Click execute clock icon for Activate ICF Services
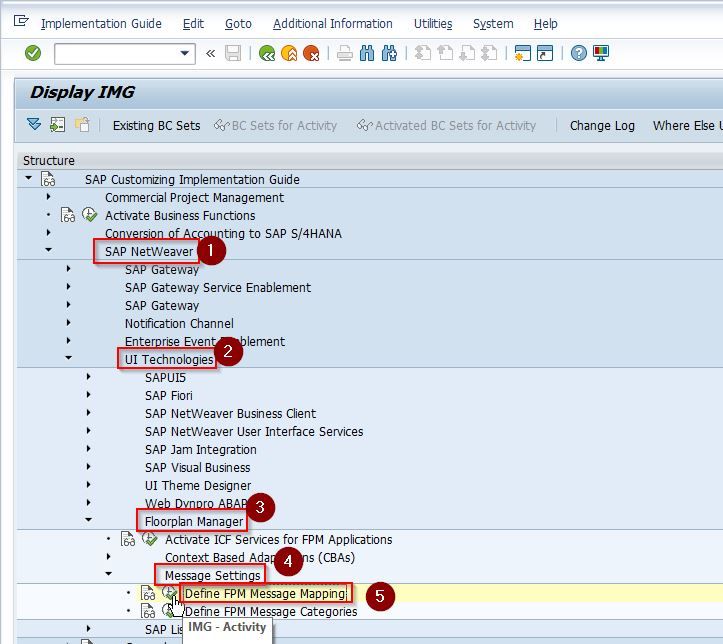 coord(149,538)
